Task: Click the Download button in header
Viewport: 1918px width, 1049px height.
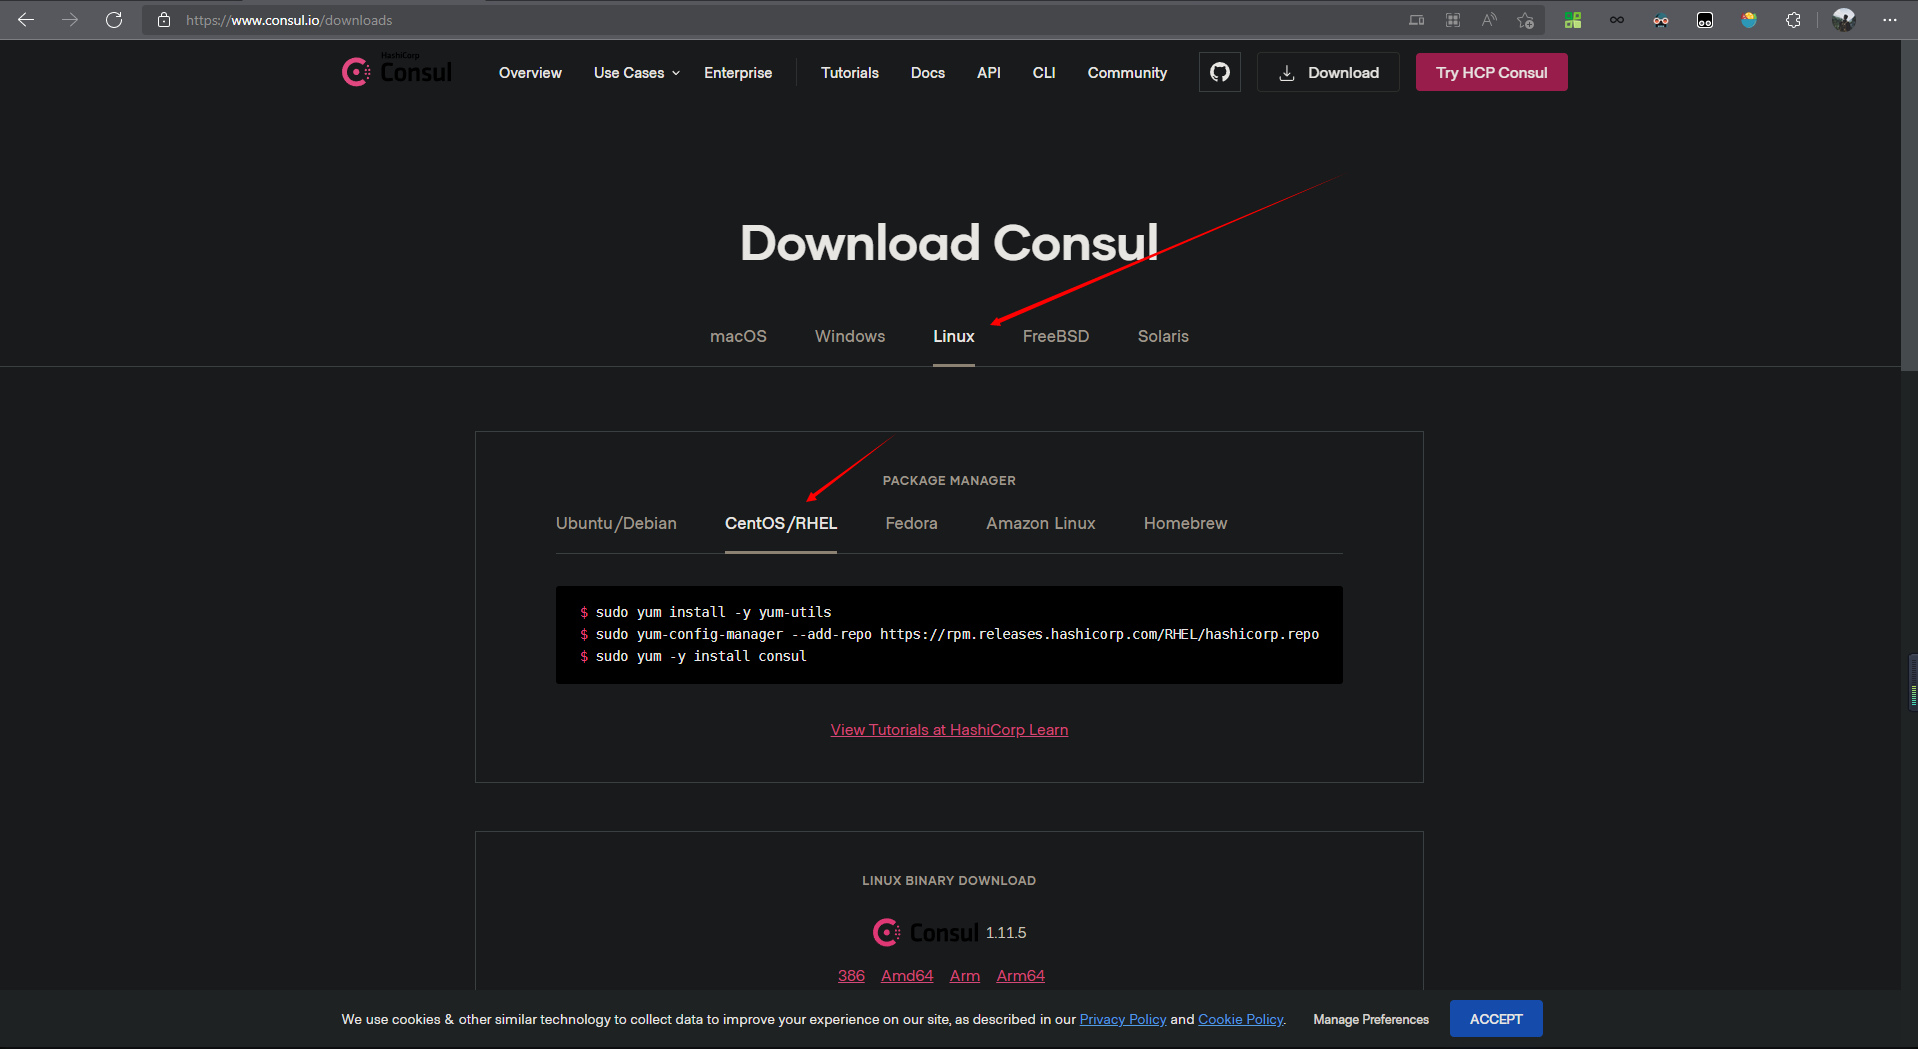Action: tap(1328, 72)
